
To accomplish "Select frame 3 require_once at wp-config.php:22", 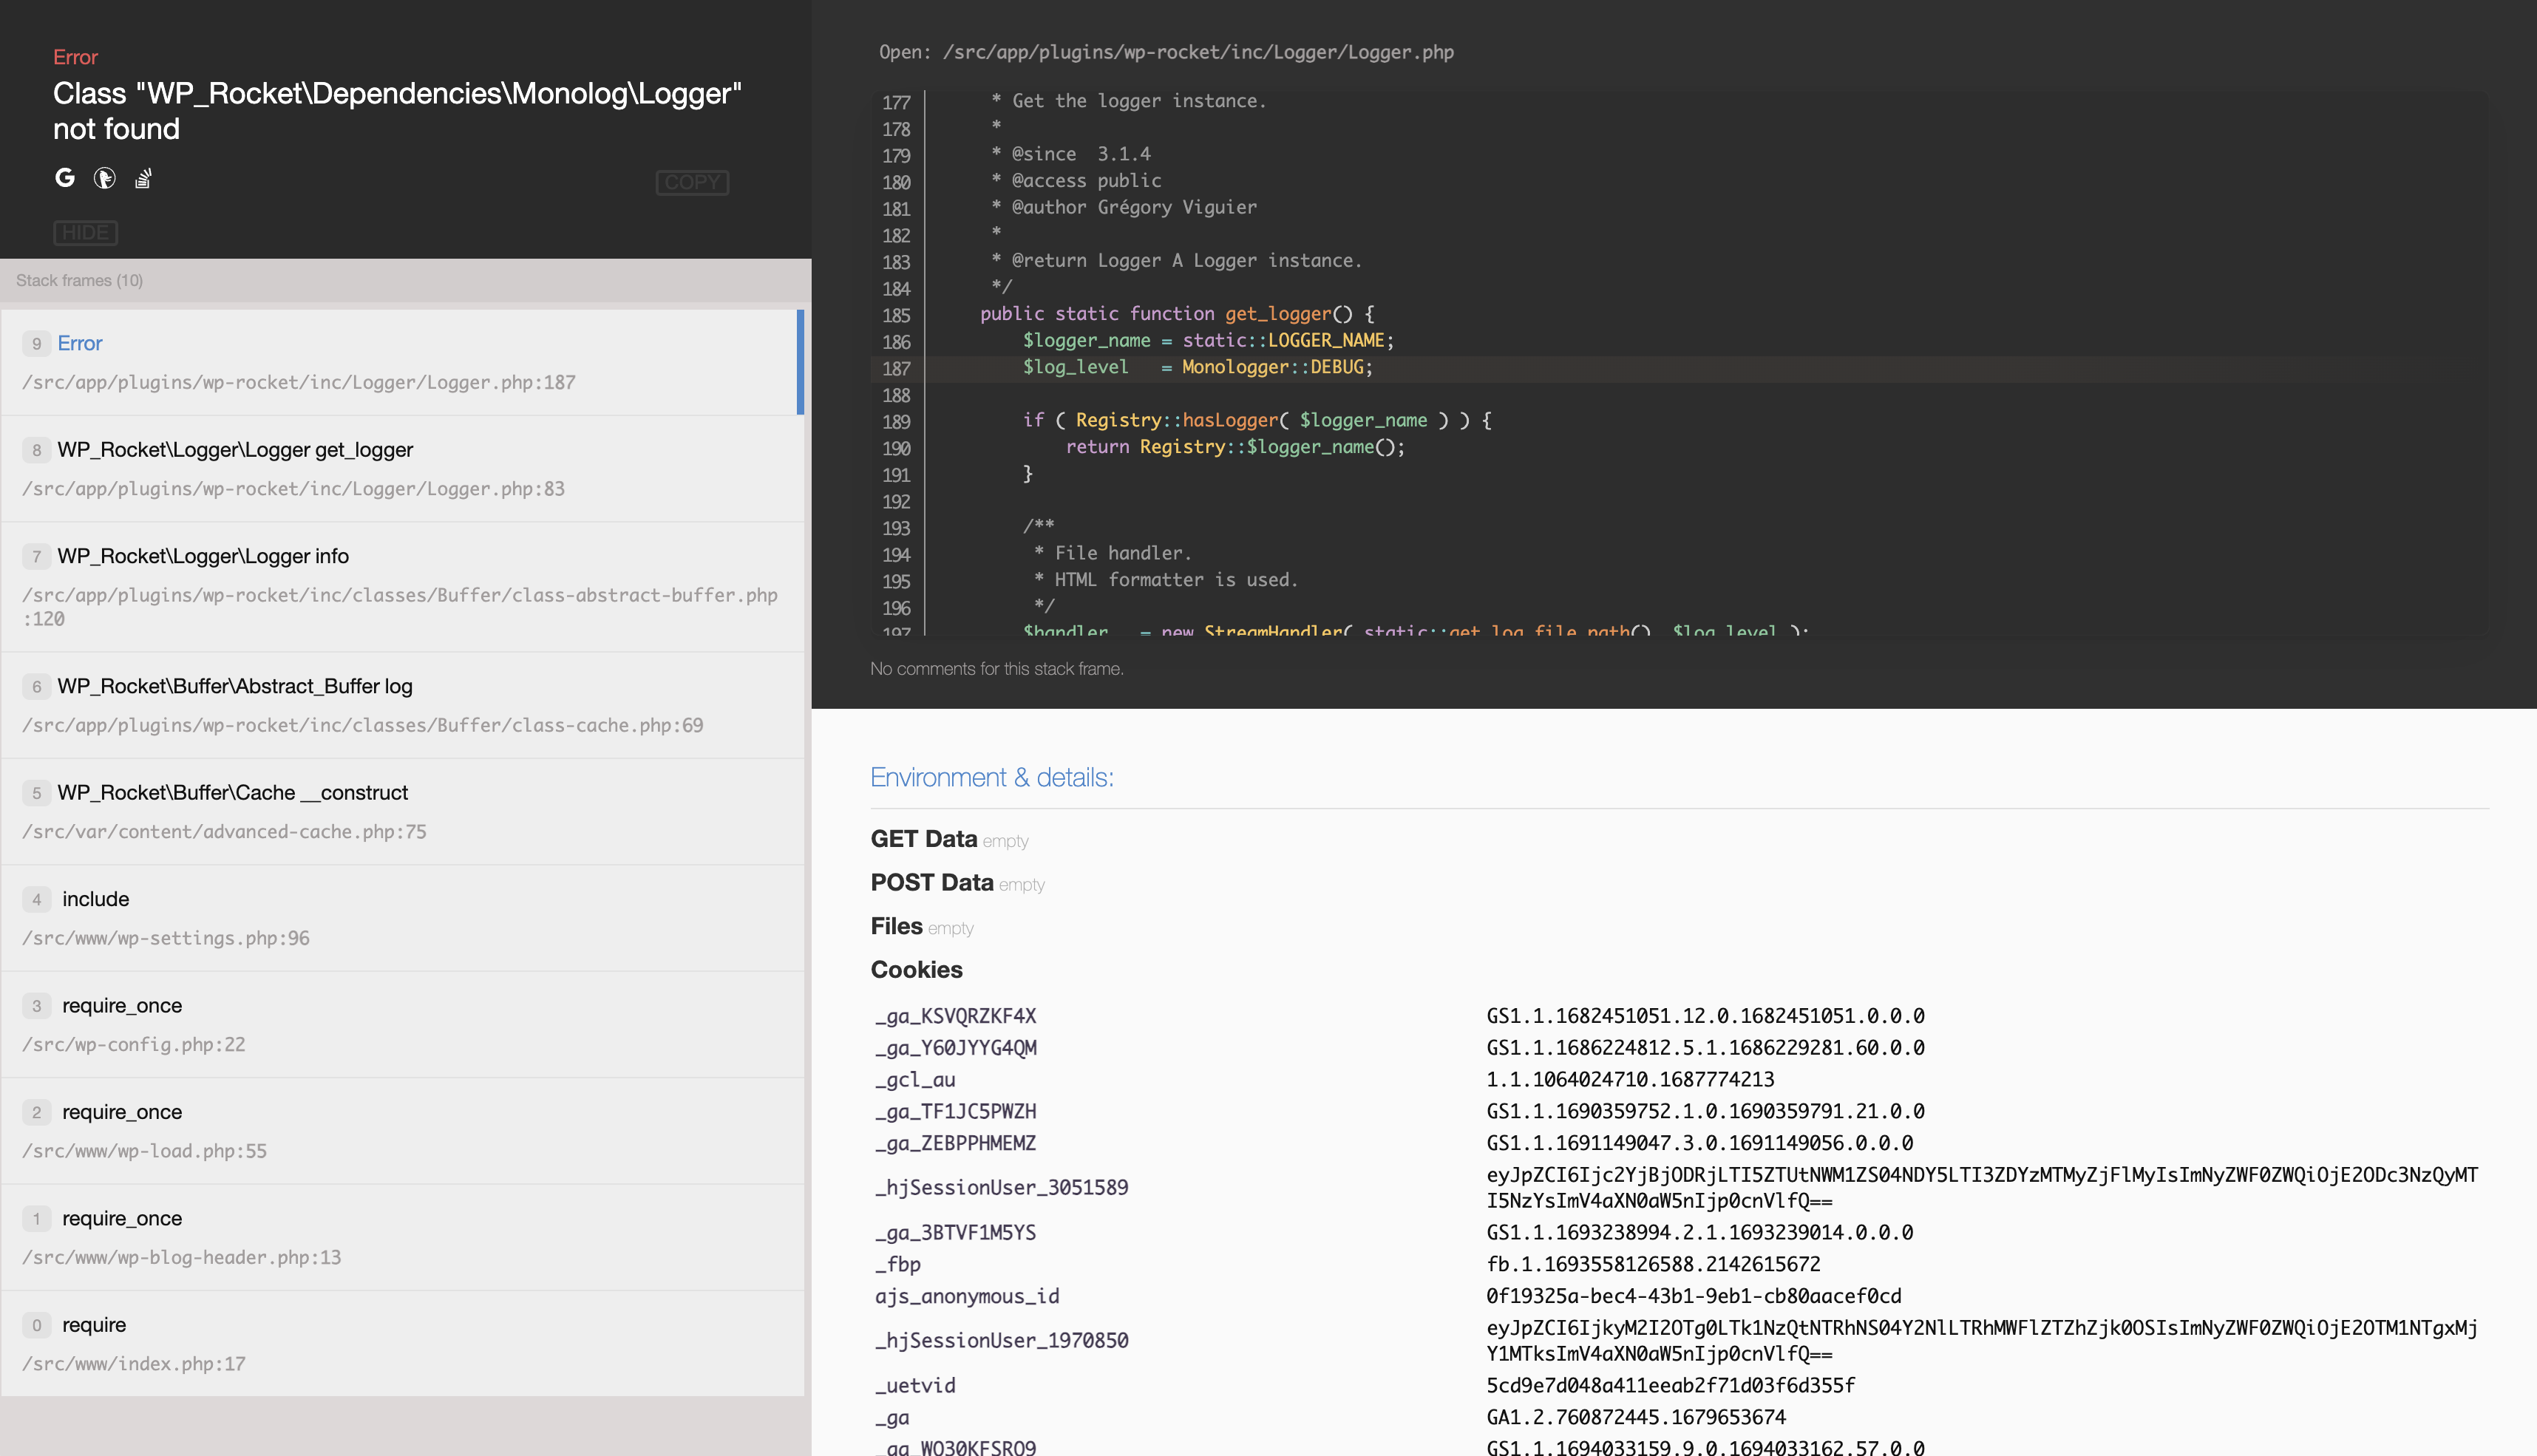I will [400, 1024].
